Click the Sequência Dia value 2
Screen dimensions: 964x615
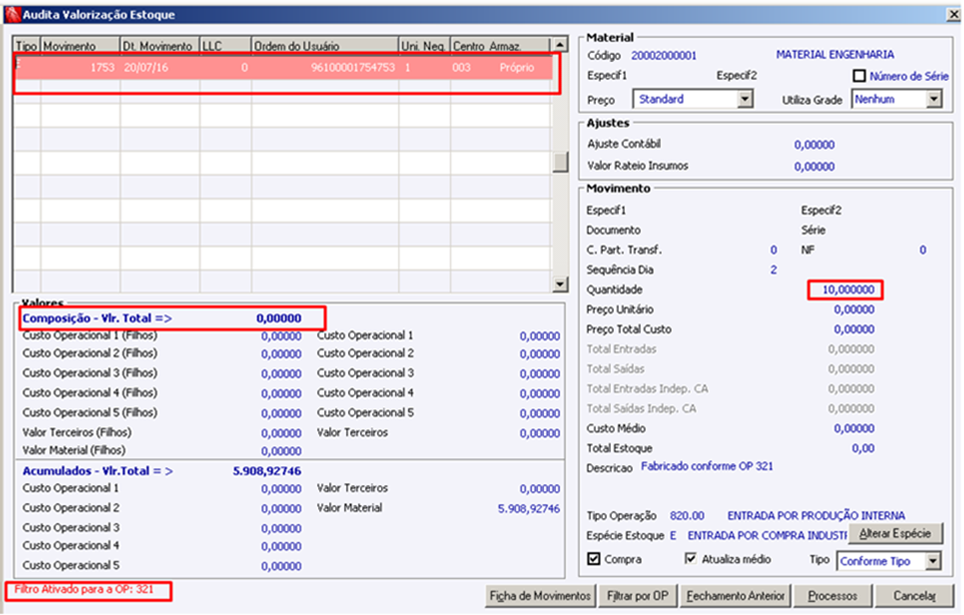pyautogui.click(x=773, y=269)
